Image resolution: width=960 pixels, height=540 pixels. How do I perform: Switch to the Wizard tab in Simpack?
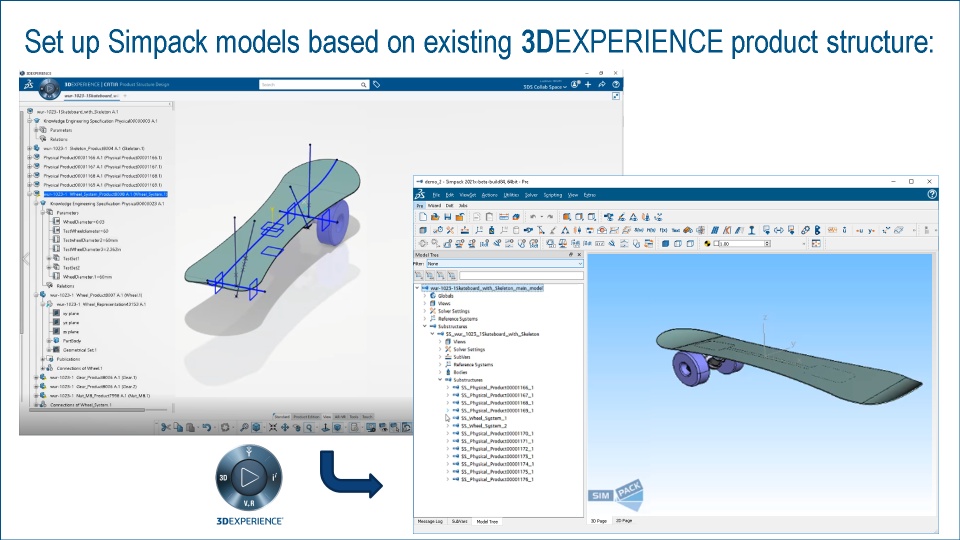pyautogui.click(x=434, y=206)
